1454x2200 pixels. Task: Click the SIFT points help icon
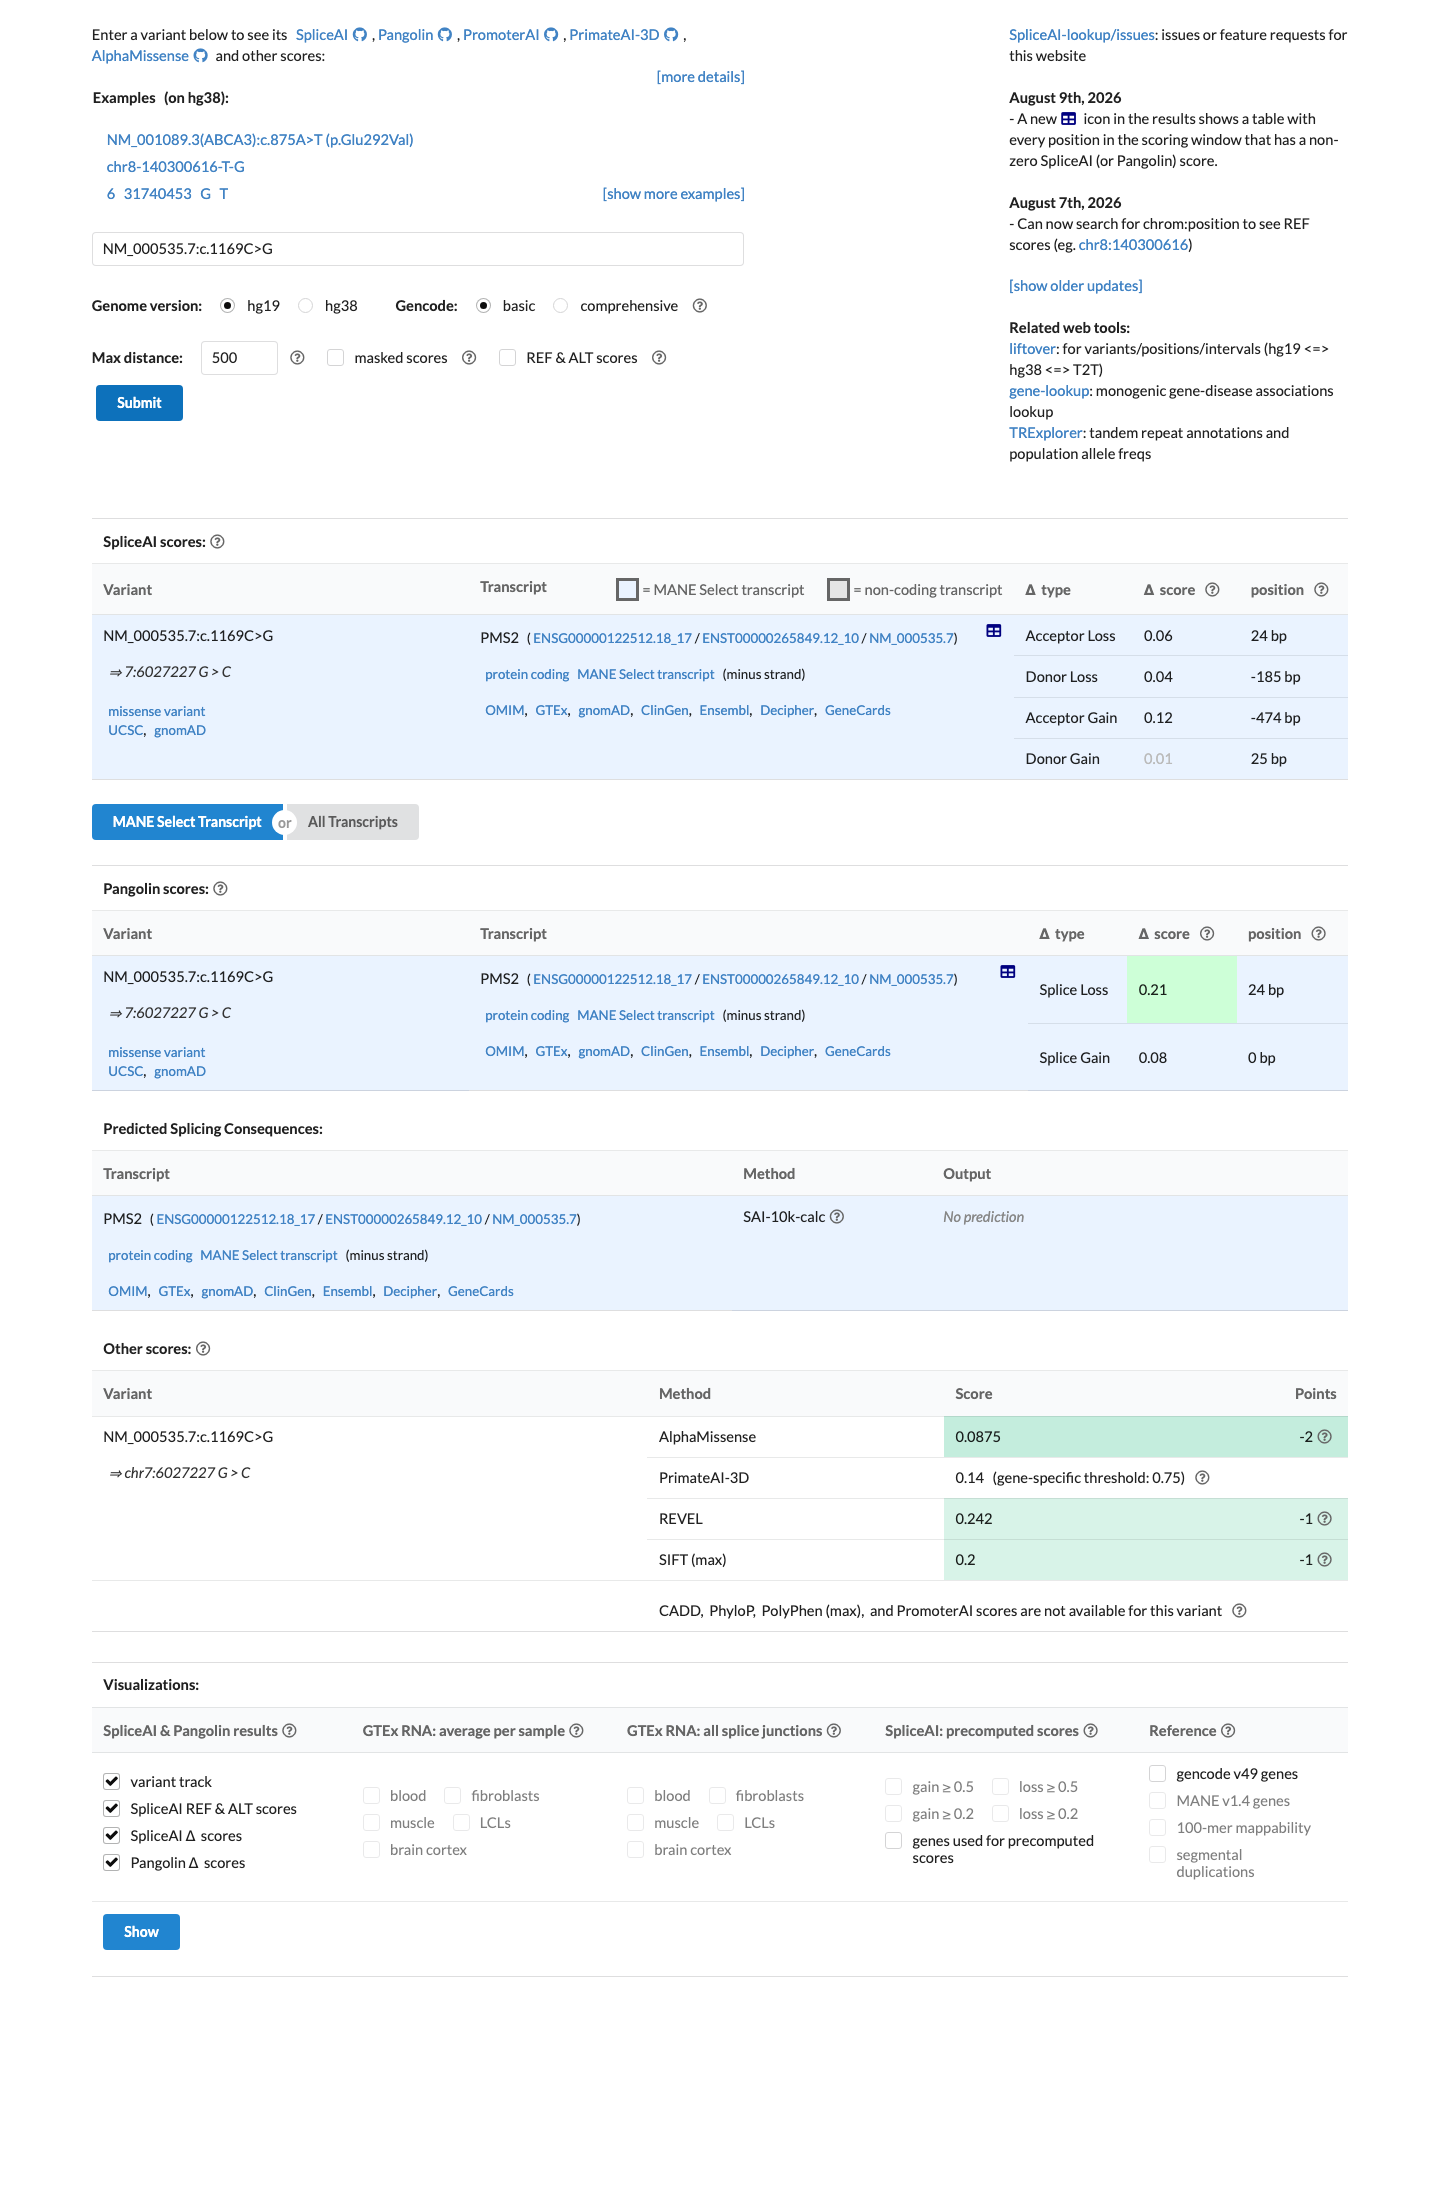1325,1560
